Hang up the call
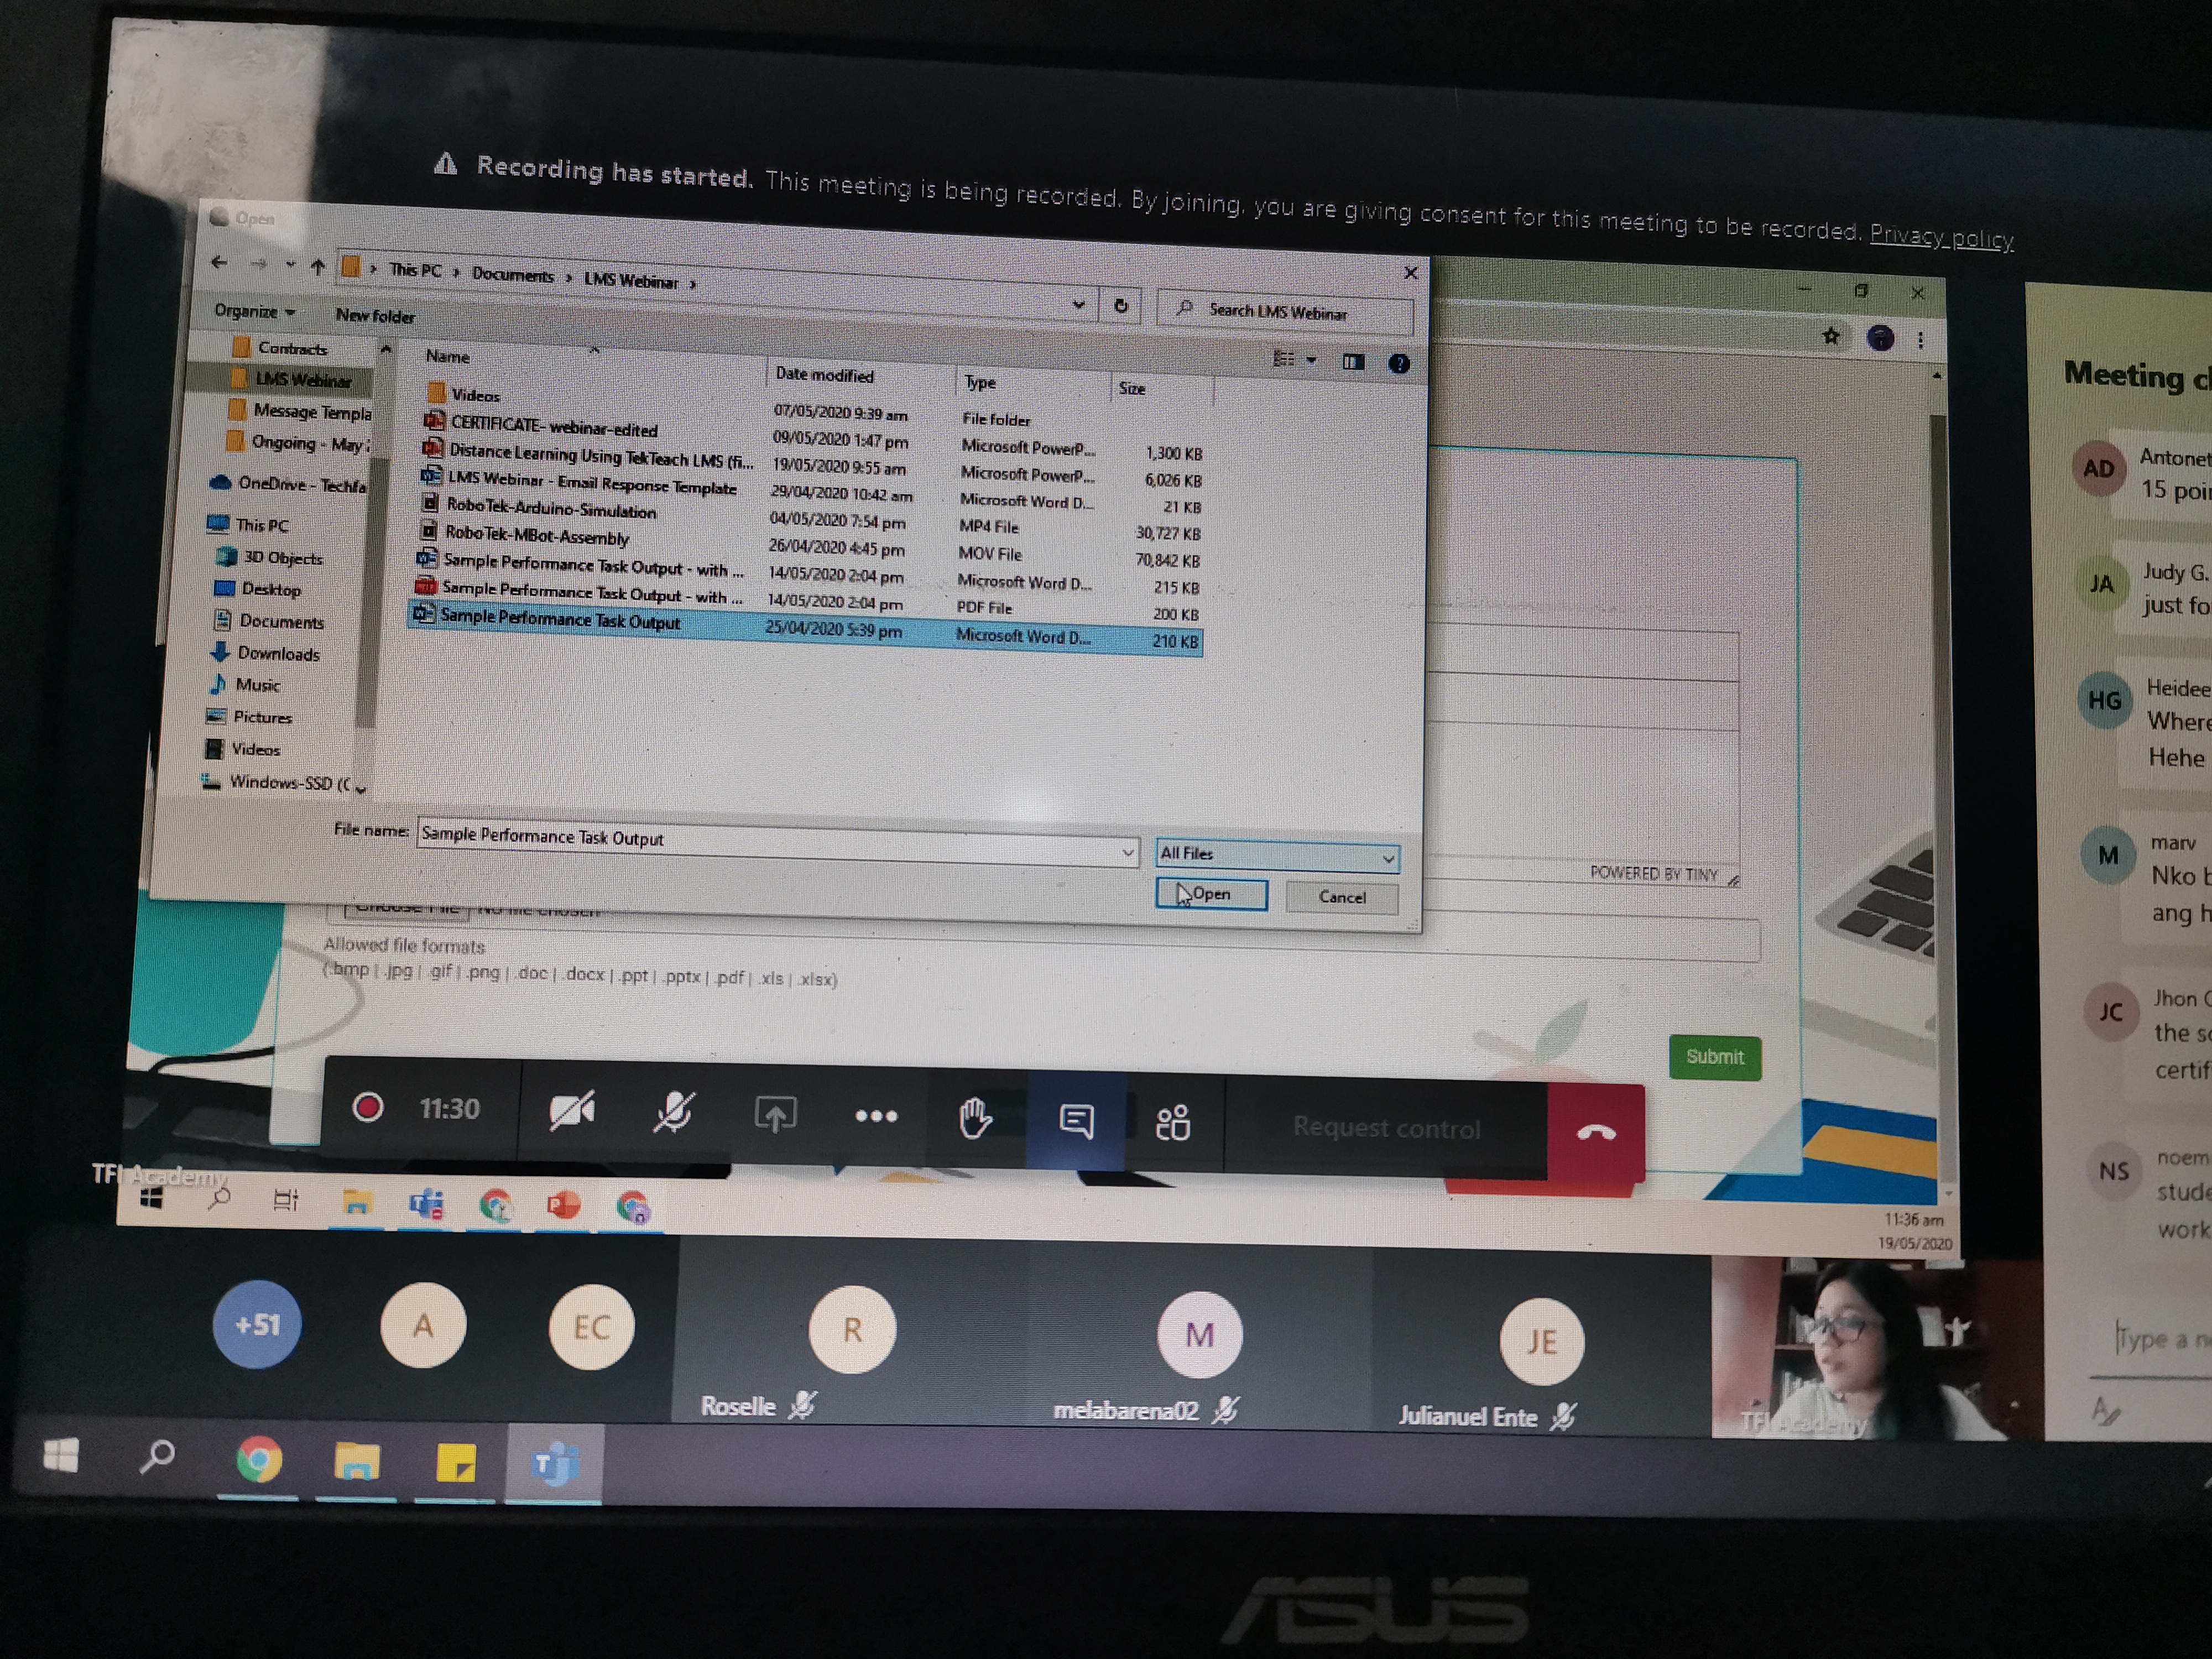Viewport: 2212px width, 1659px height. pos(1596,1133)
